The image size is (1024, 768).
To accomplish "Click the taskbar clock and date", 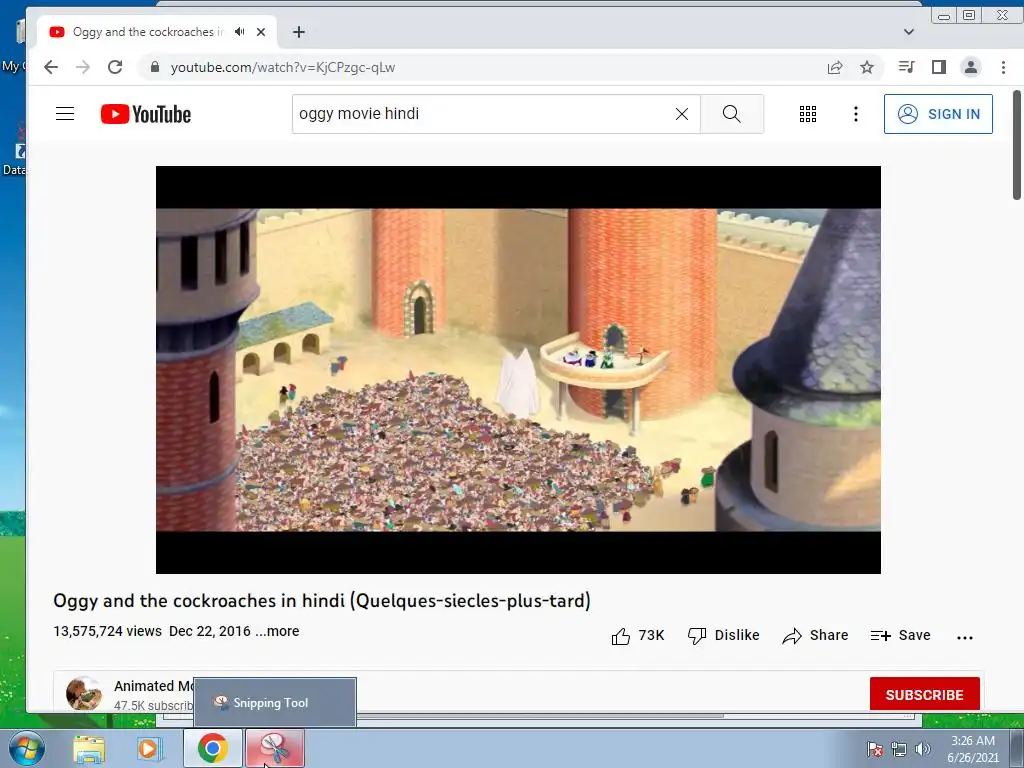I will 972,749.
